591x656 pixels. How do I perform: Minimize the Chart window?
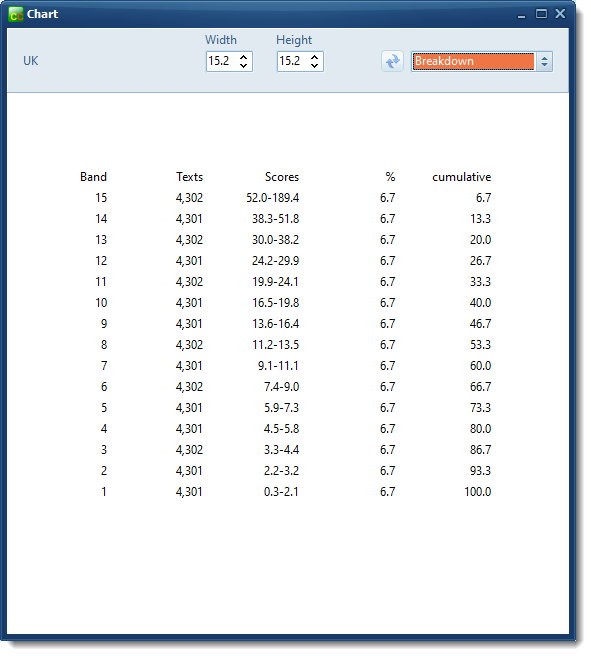521,15
